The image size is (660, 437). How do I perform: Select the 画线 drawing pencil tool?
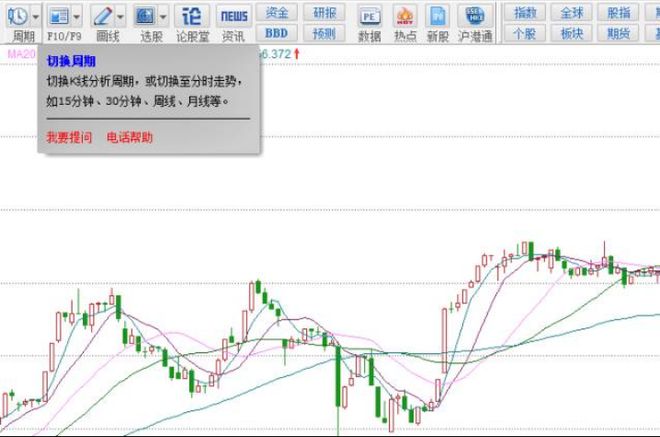[102, 16]
